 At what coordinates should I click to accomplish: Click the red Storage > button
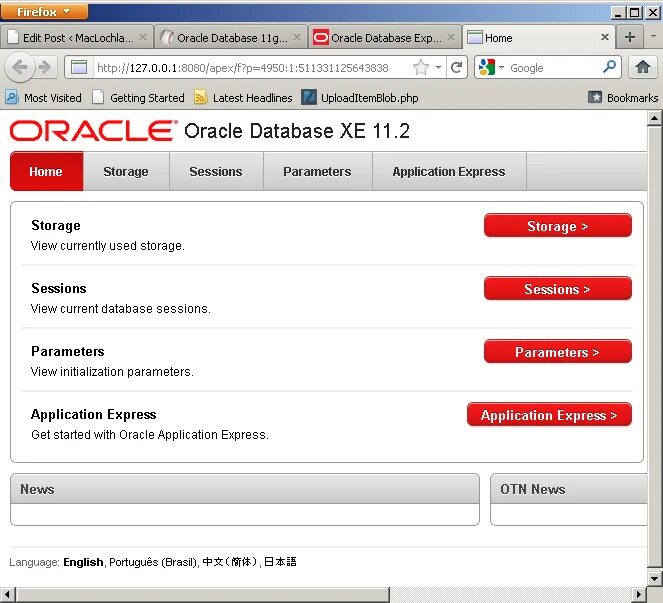[x=558, y=226]
